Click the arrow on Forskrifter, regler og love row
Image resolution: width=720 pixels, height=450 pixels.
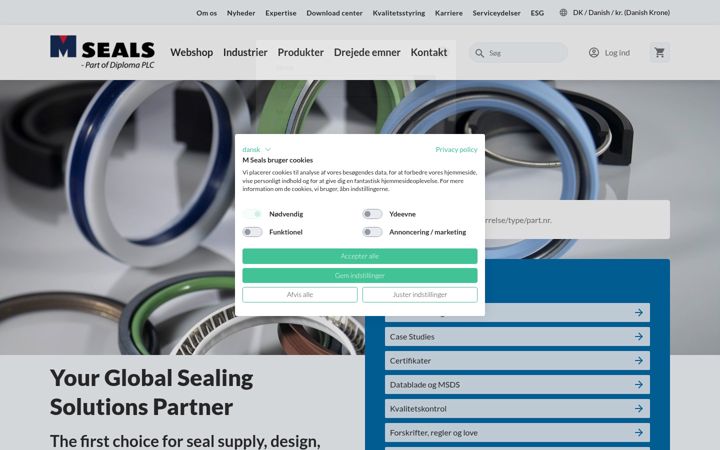pyautogui.click(x=639, y=433)
